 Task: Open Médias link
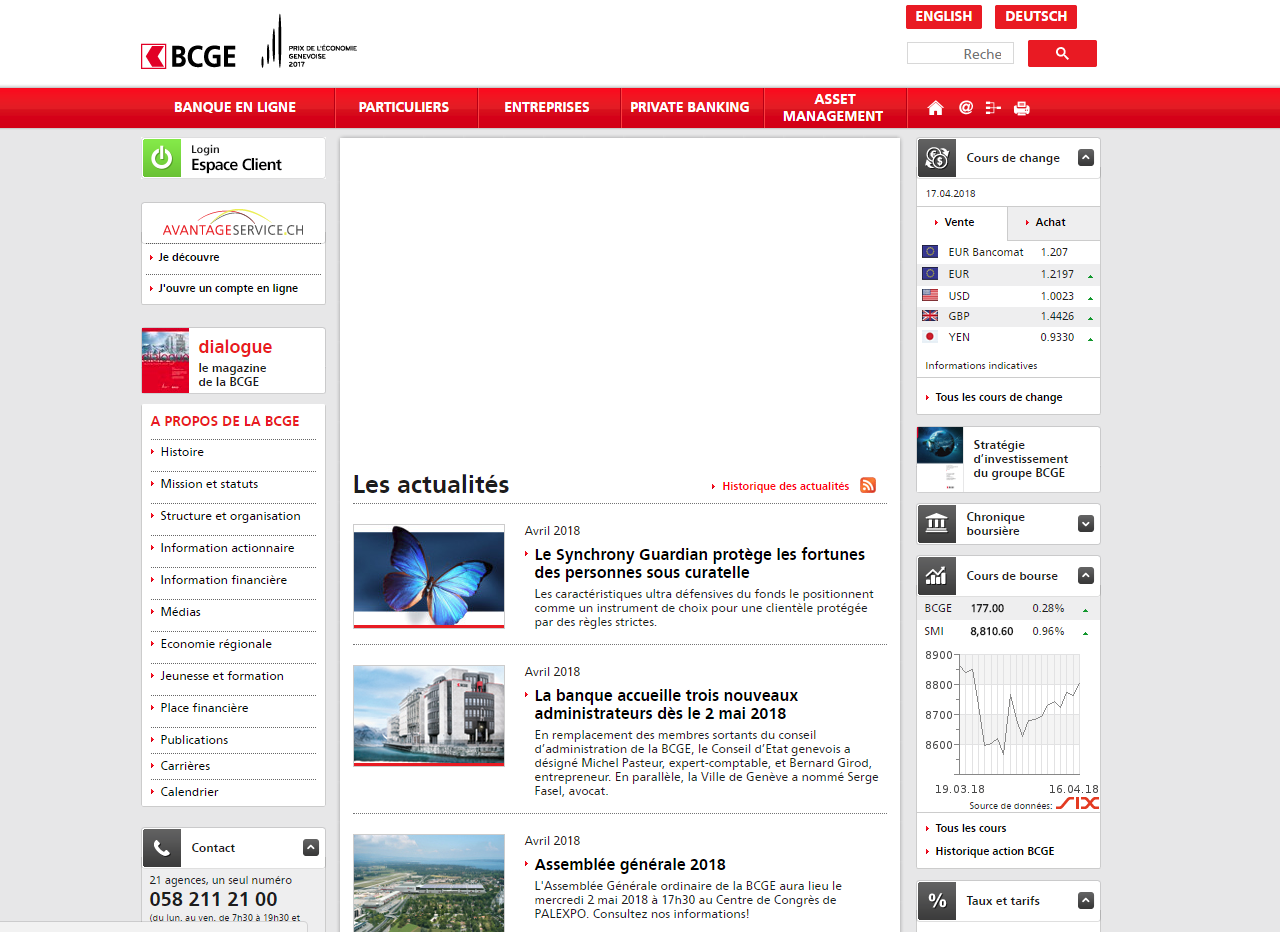[x=180, y=612]
